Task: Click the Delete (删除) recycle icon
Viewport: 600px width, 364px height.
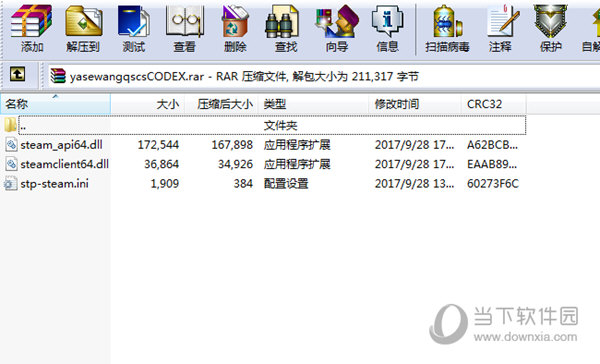Action: [235, 28]
